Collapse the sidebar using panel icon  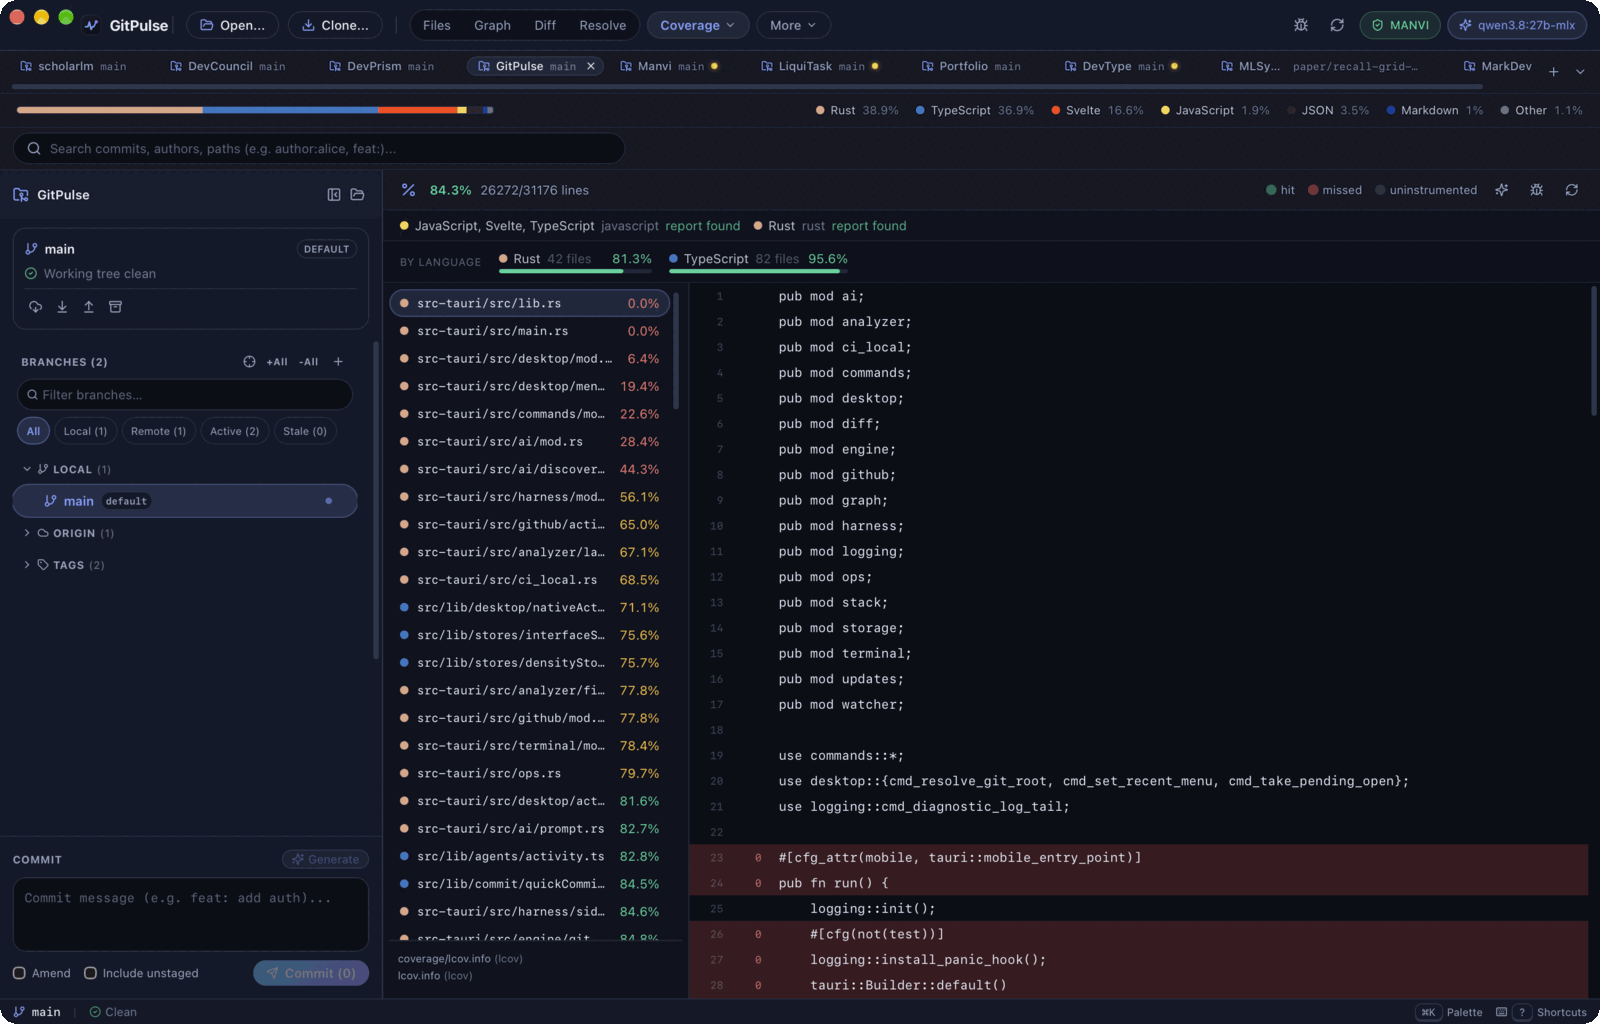pos(334,195)
